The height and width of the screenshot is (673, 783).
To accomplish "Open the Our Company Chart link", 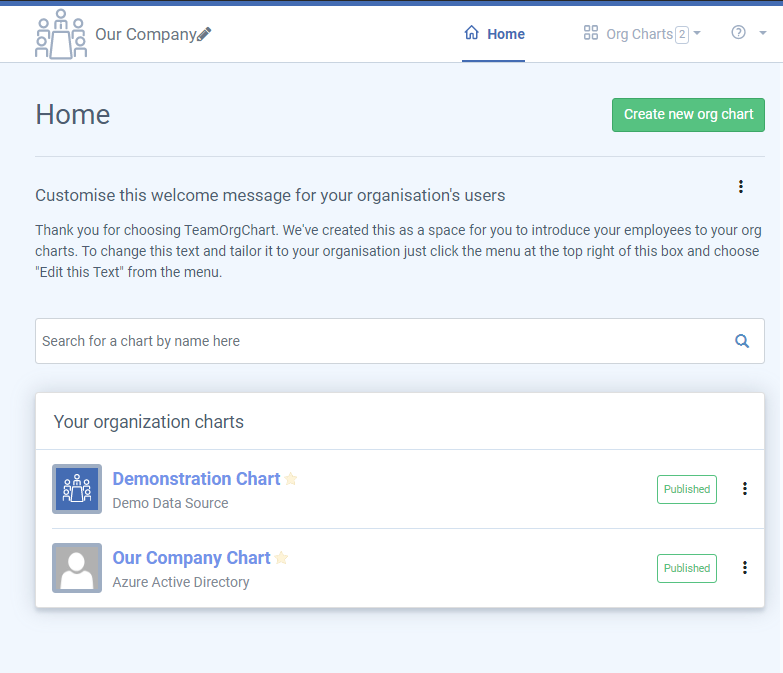I will [x=191, y=558].
